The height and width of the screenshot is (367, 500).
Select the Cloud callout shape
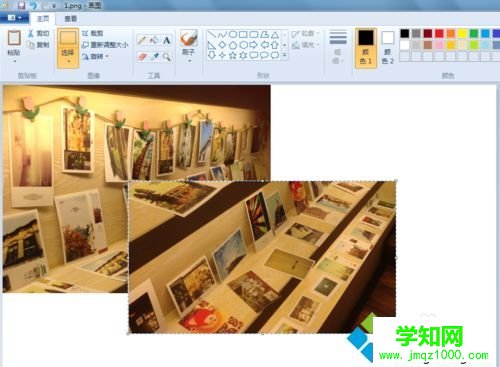(x=275, y=55)
